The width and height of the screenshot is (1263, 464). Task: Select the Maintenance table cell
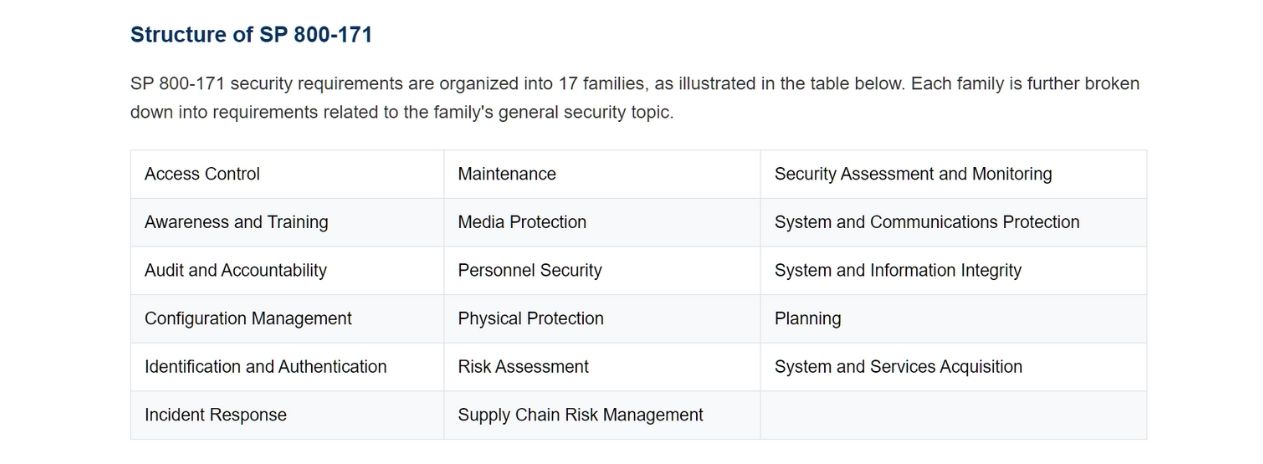(x=602, y=174)
